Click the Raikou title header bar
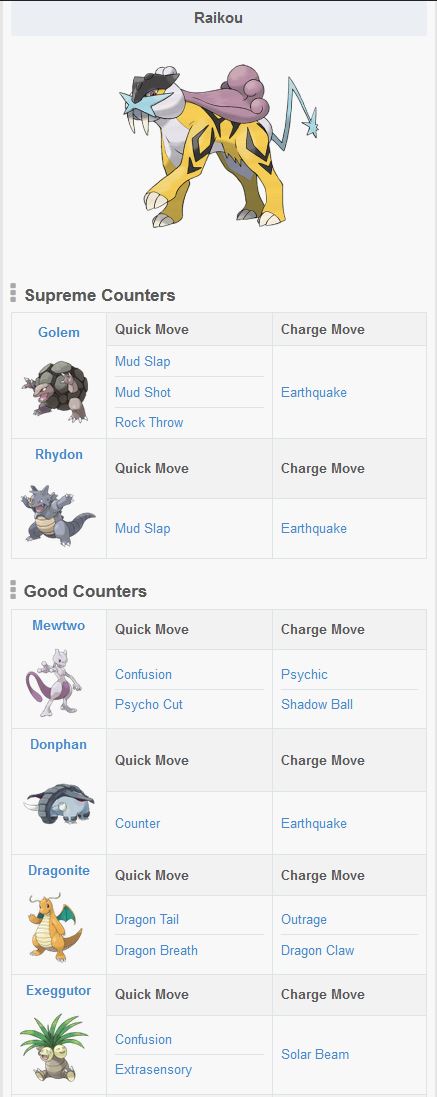Viewport: 437px width, 1097px height. click(219, 18)
